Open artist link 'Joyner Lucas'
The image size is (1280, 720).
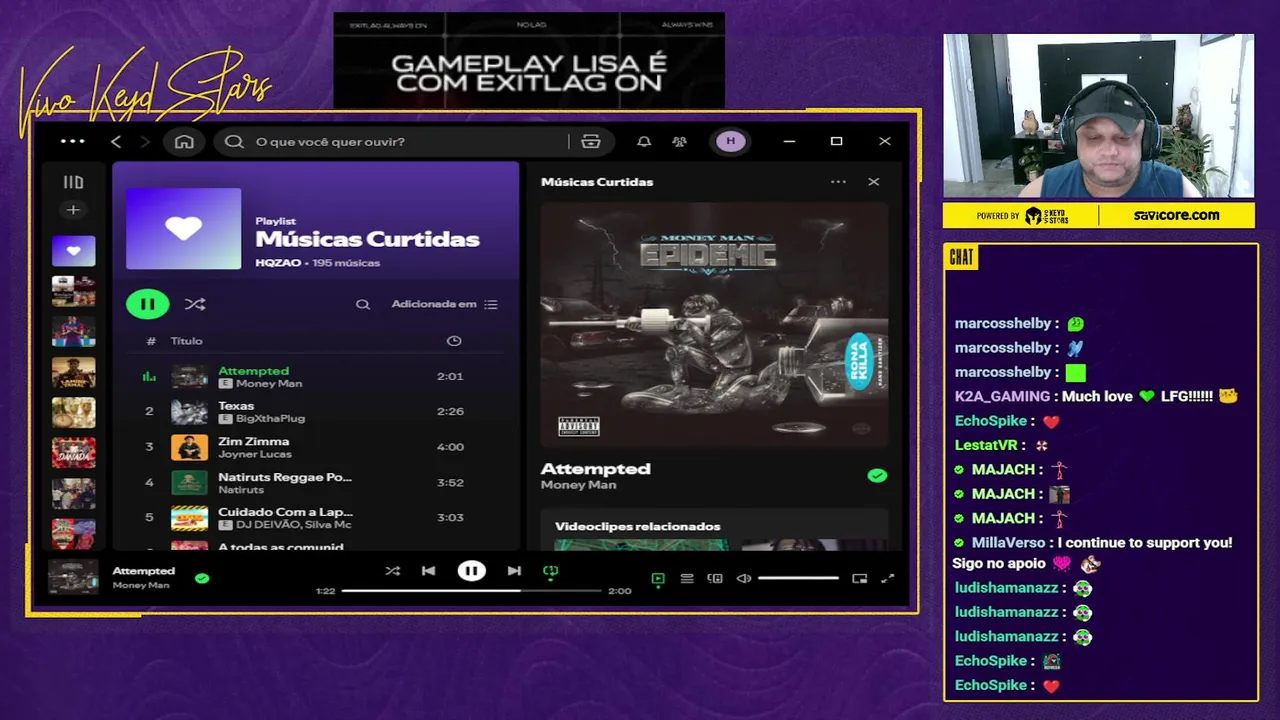click(x=255, y=454)
